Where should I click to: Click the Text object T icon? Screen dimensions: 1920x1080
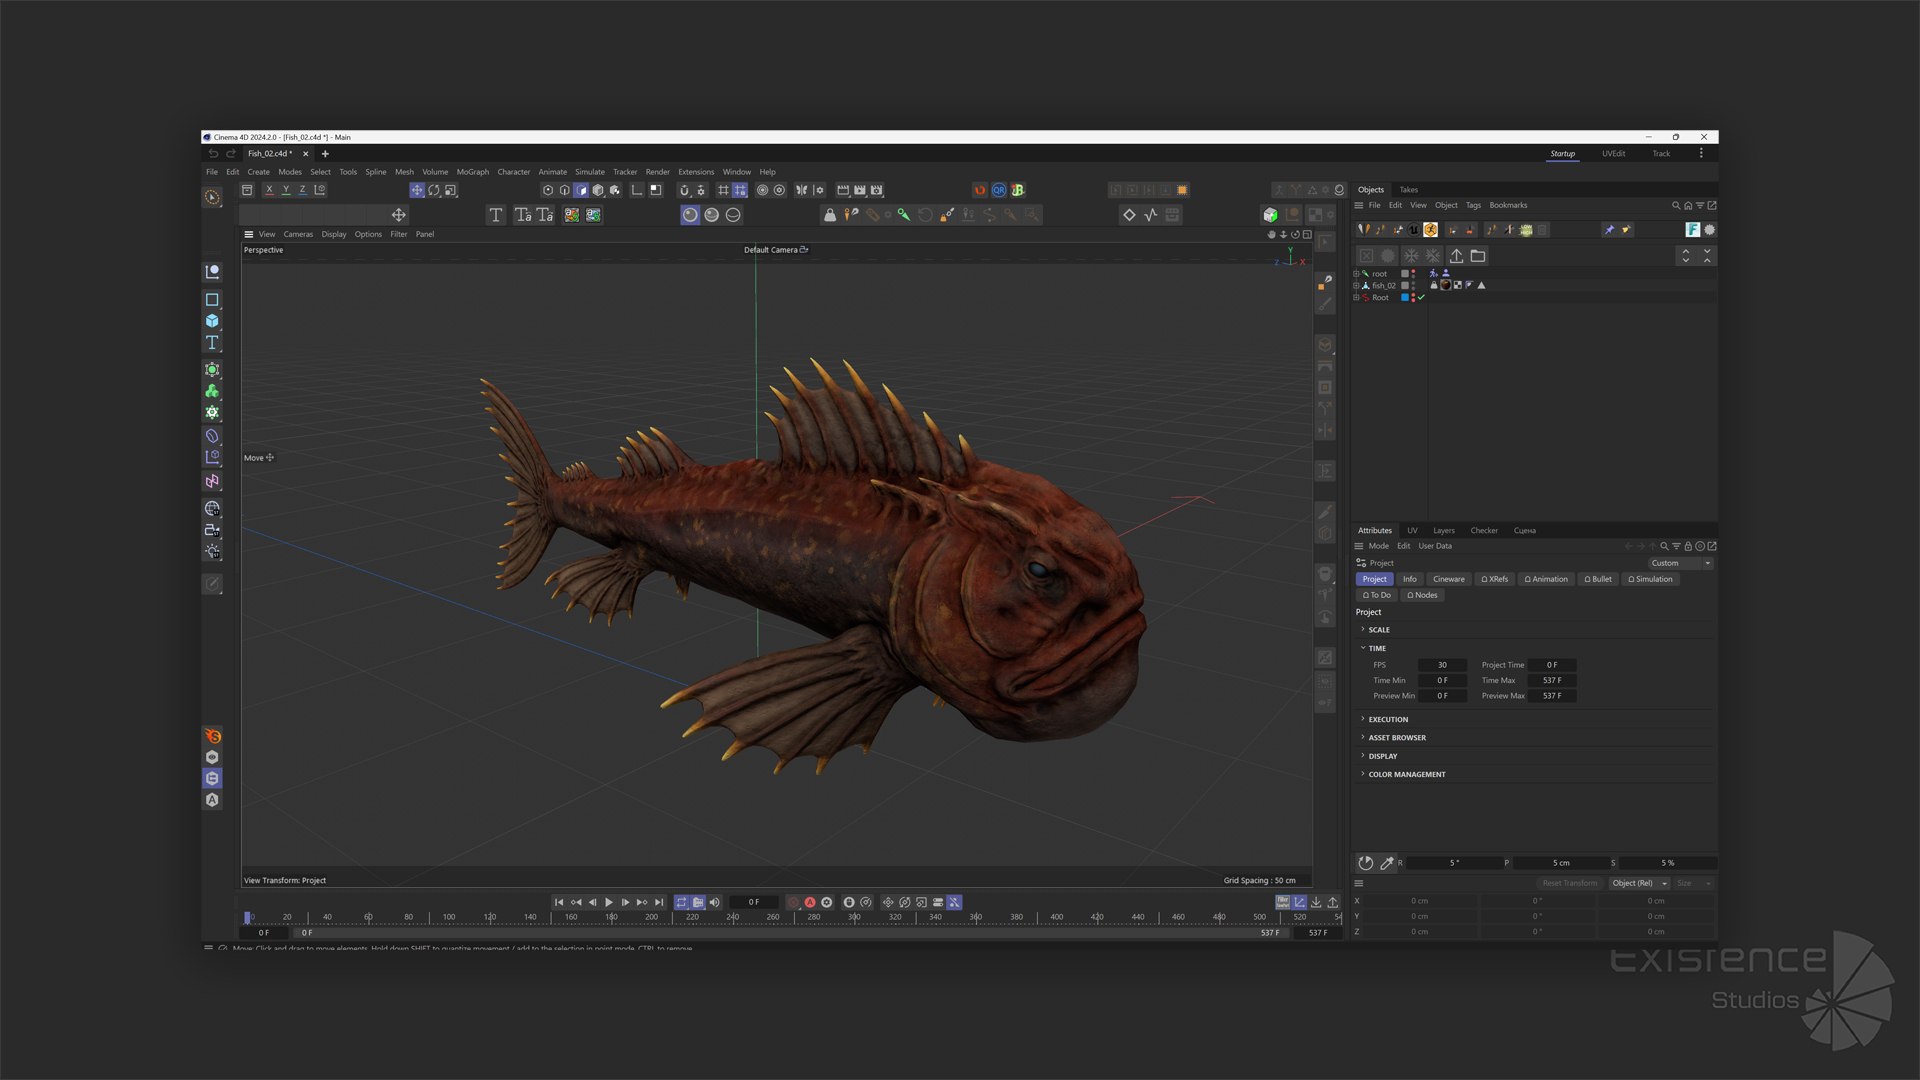coord(495,215)
